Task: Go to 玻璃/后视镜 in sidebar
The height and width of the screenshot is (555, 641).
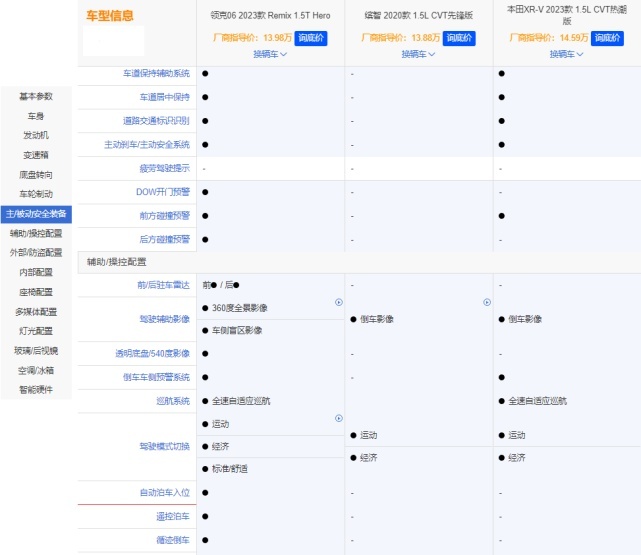Action: click(x=36, y=351)
